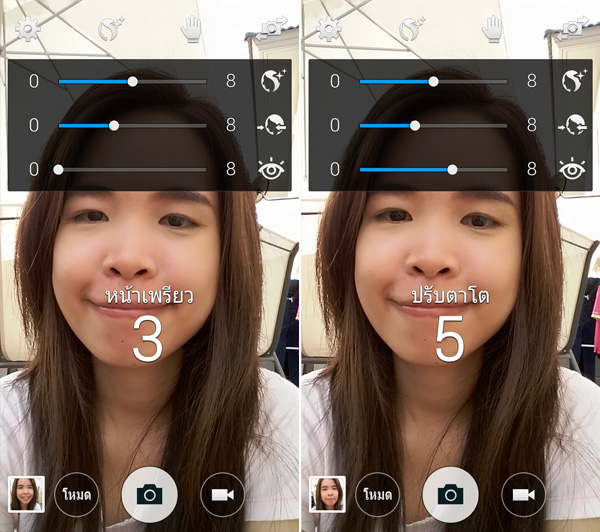Take photo with right shutter button
Image resolution: width=600 pixels, height=532 pixels.
[451, 494]
